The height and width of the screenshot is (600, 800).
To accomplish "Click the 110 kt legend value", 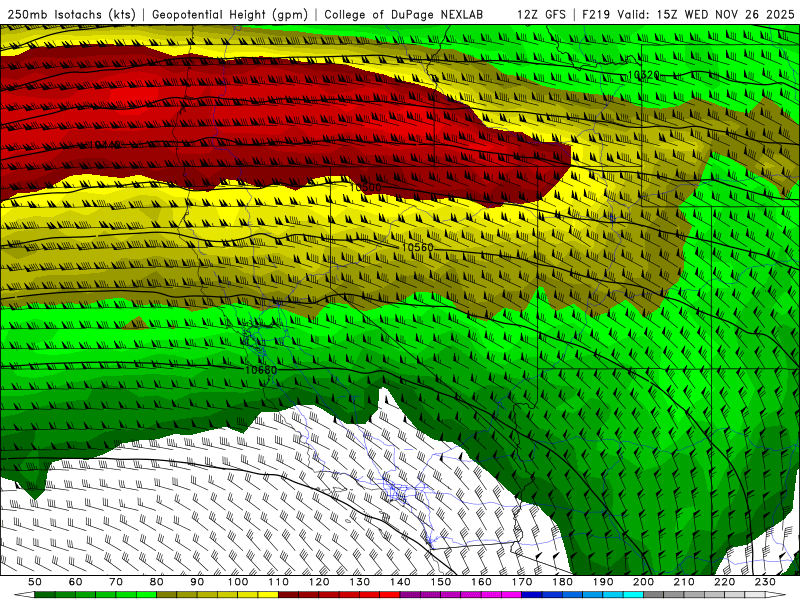I will (x=279, y=582).
